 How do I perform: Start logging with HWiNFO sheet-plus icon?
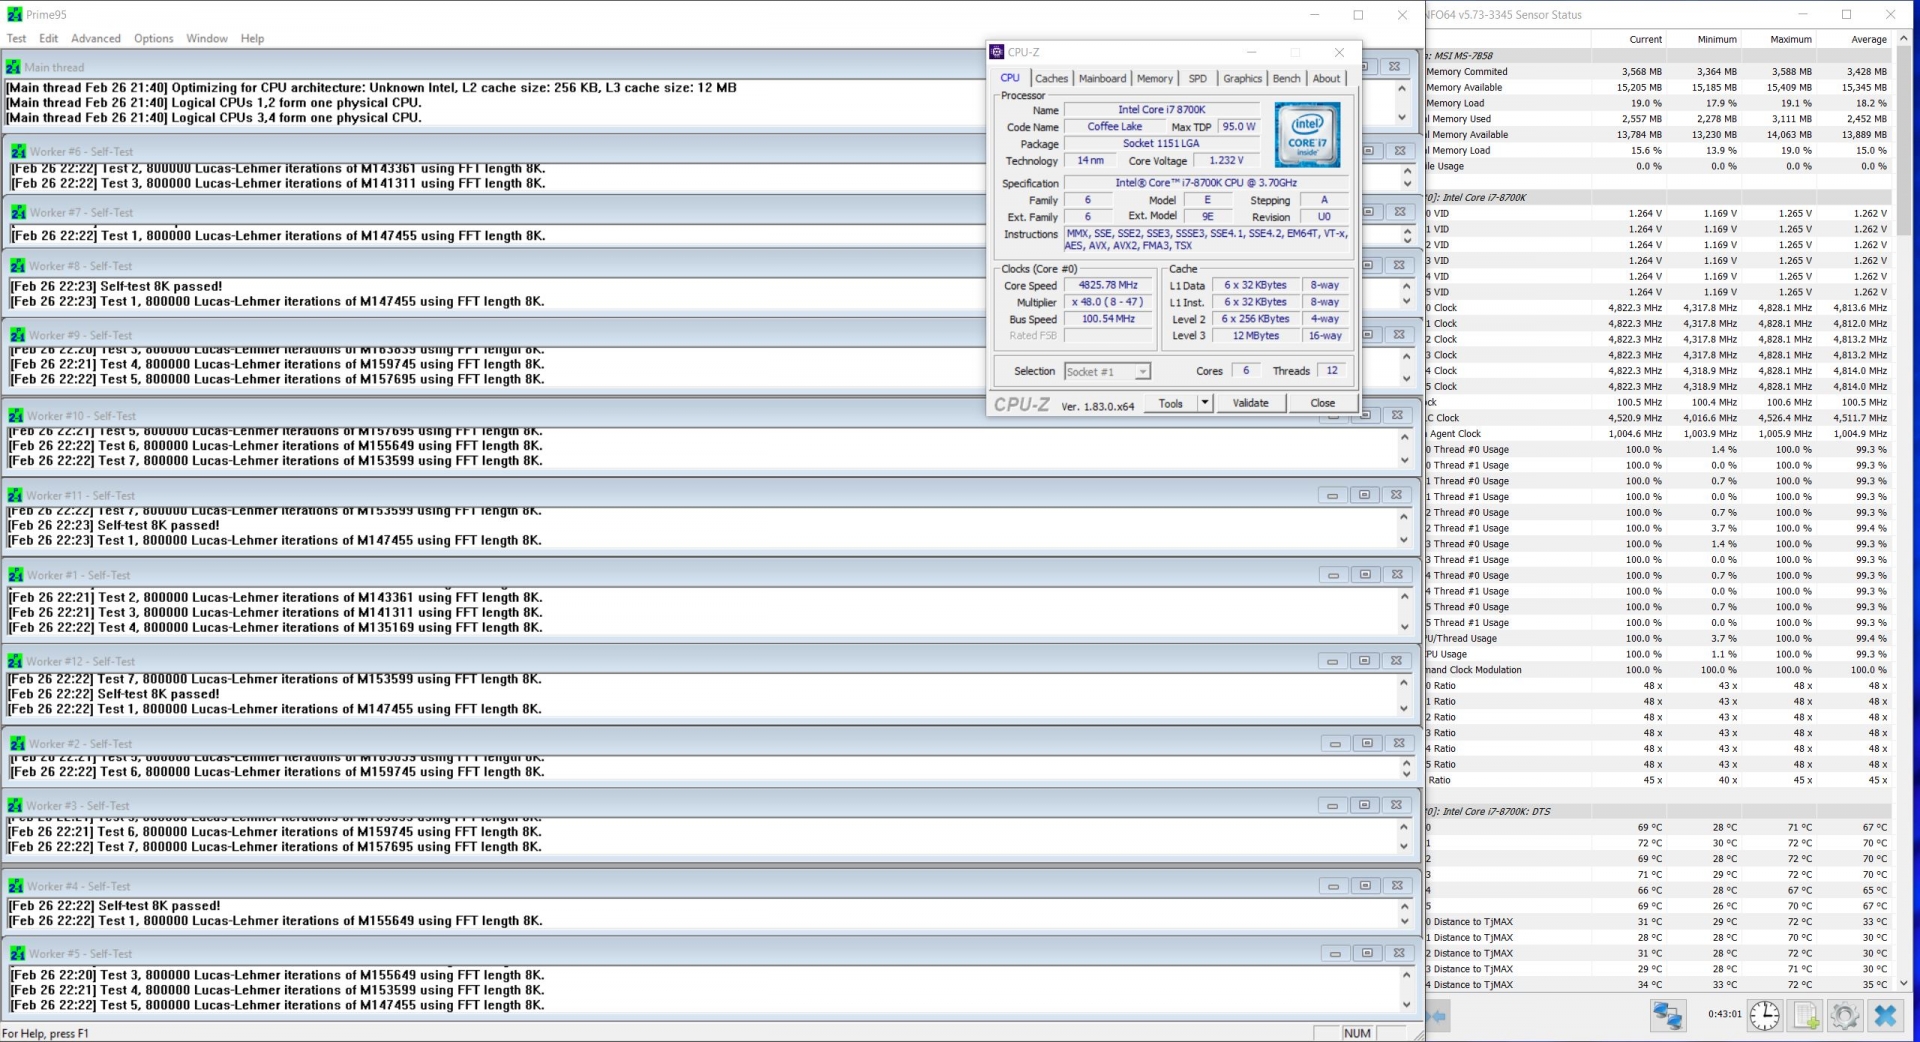pyautogui.click(x=1806, y=1015)
